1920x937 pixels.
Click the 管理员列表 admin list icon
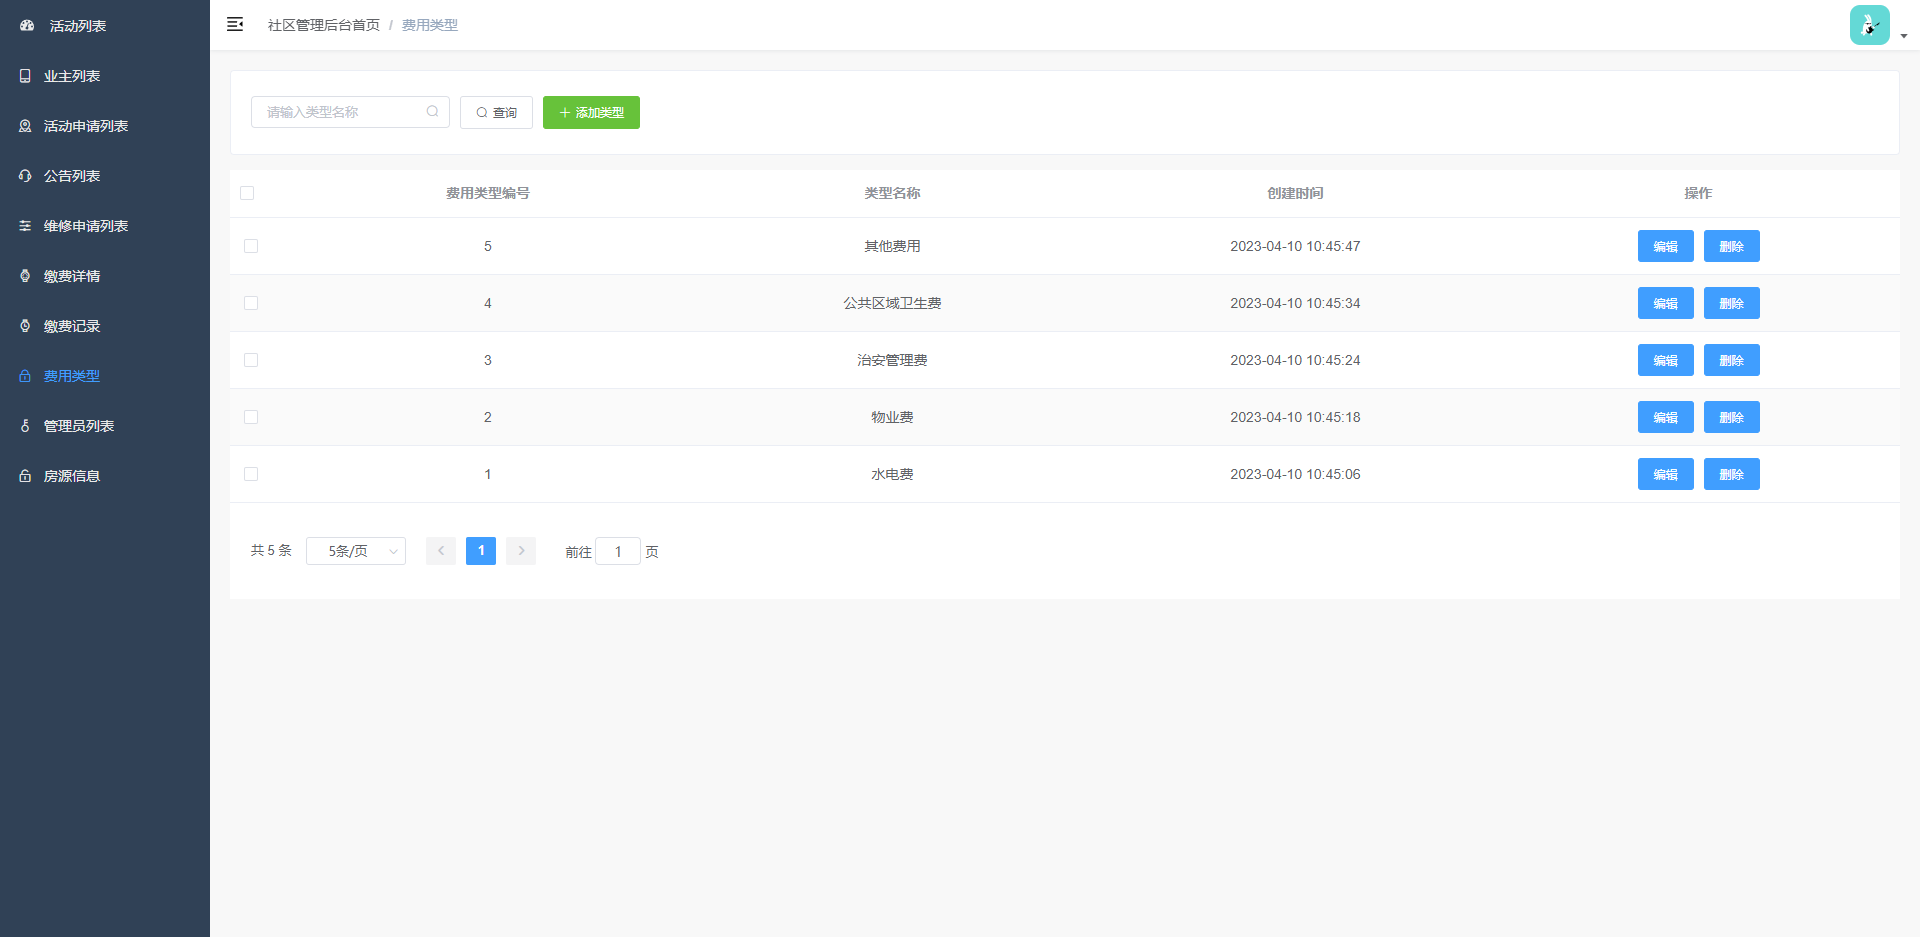(x=25, y=426)
